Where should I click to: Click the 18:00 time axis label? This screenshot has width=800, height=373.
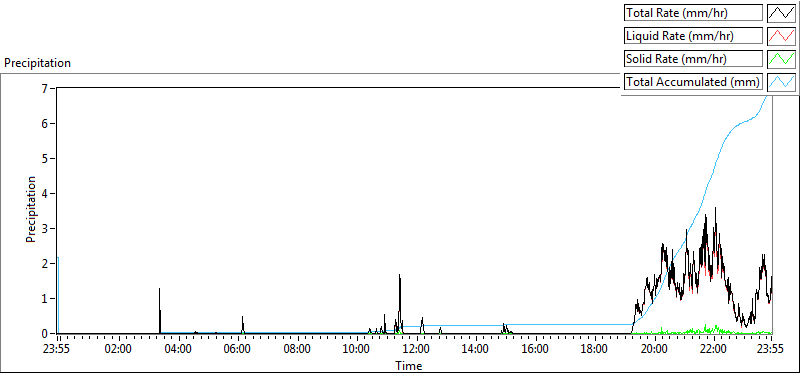[x=594, y=350]
